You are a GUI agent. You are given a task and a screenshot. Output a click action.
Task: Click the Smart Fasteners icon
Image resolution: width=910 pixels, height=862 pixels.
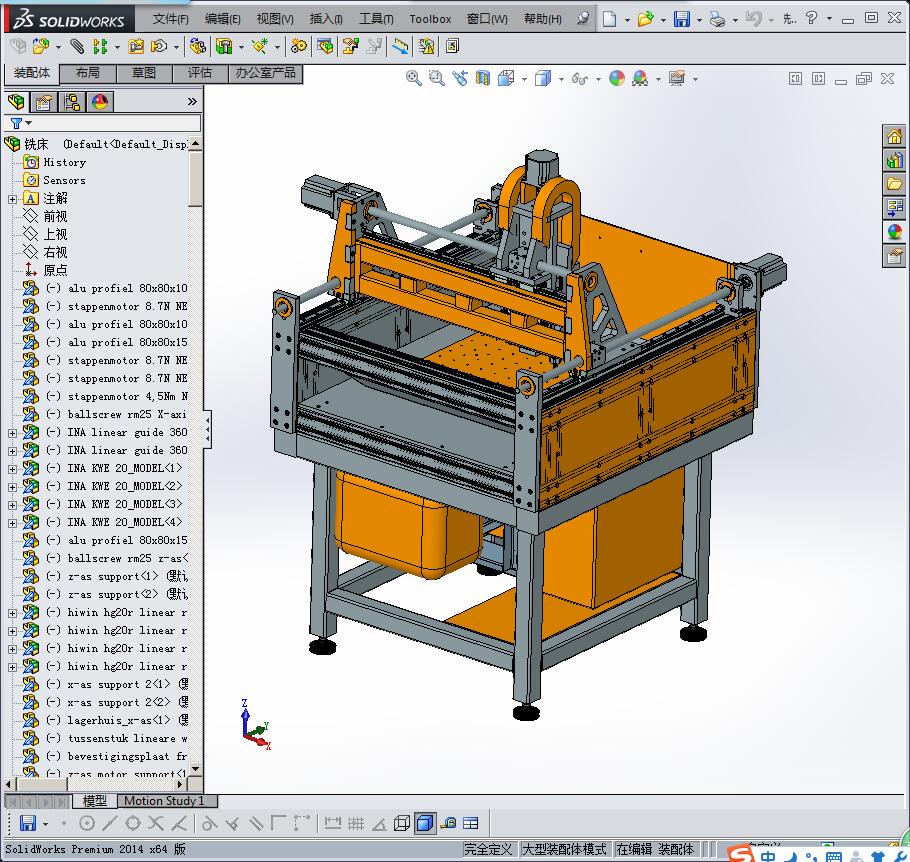136,46
